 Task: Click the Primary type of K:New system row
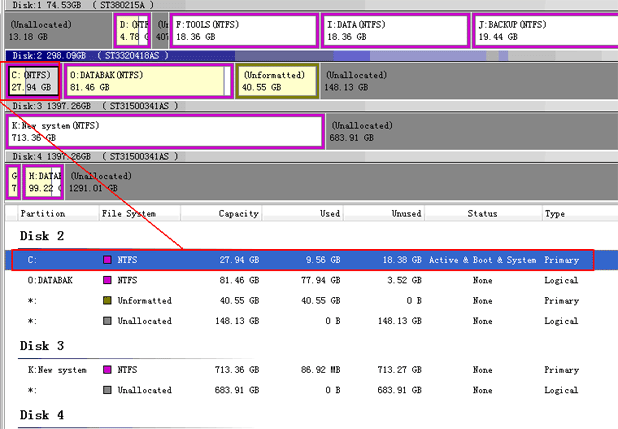point(562,370)
